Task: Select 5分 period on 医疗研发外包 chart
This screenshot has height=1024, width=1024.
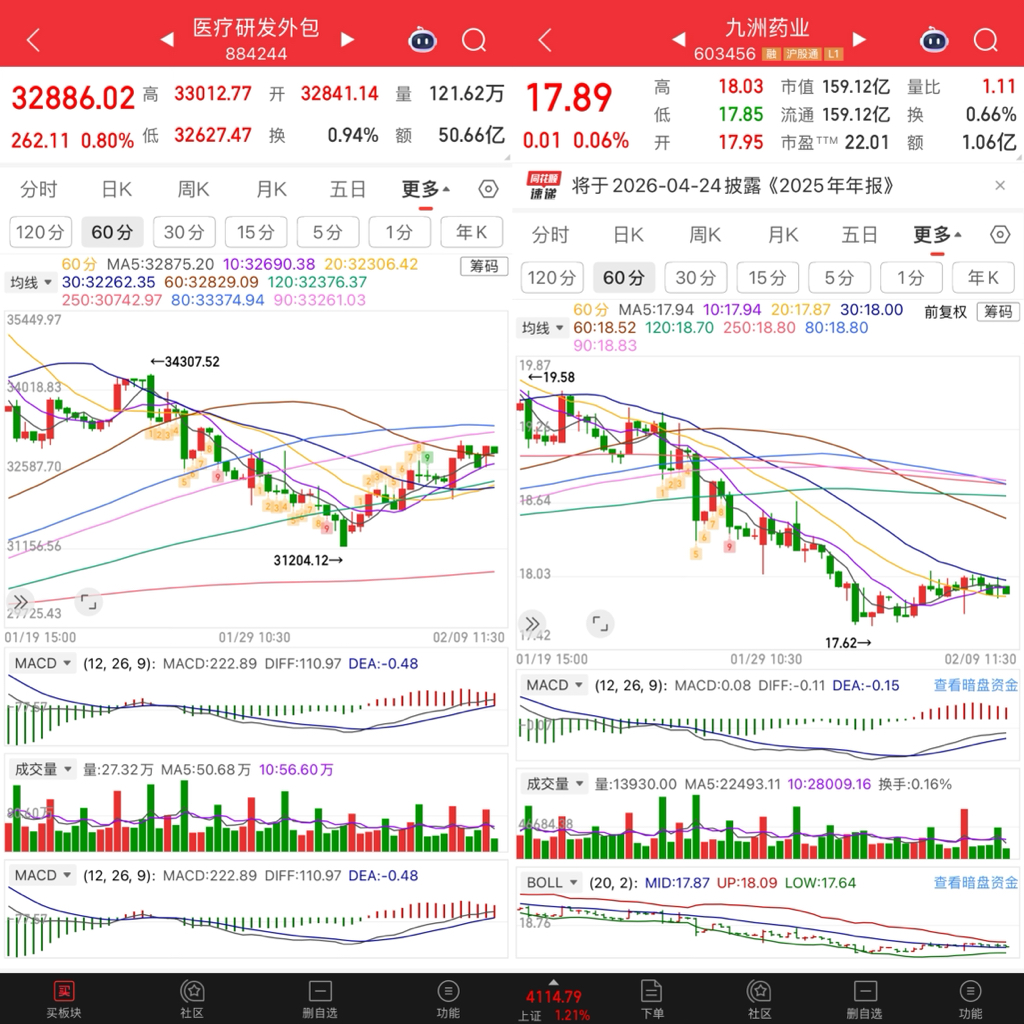Action: coord(327,232)
